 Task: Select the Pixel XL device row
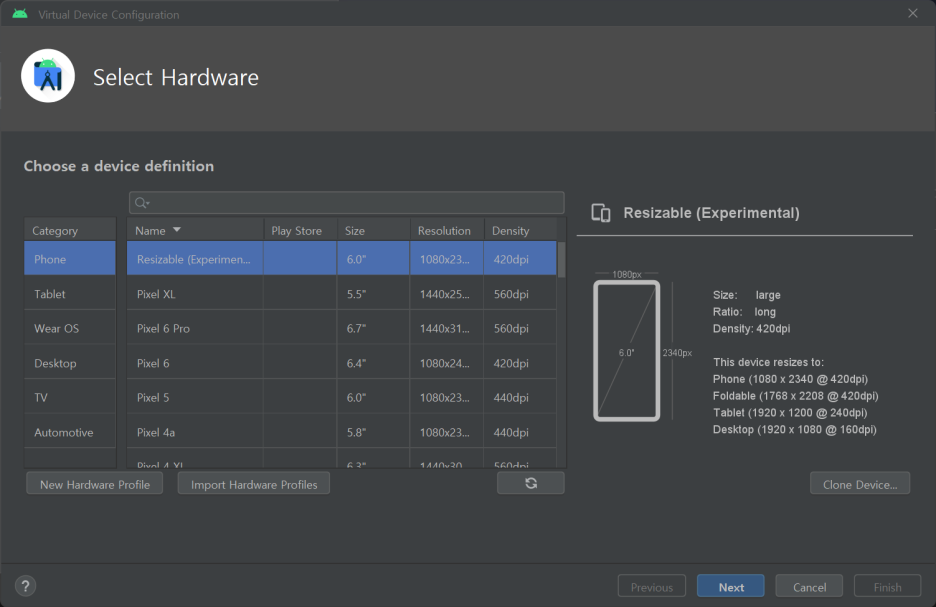pyautogui.click(x=342, y=294)
